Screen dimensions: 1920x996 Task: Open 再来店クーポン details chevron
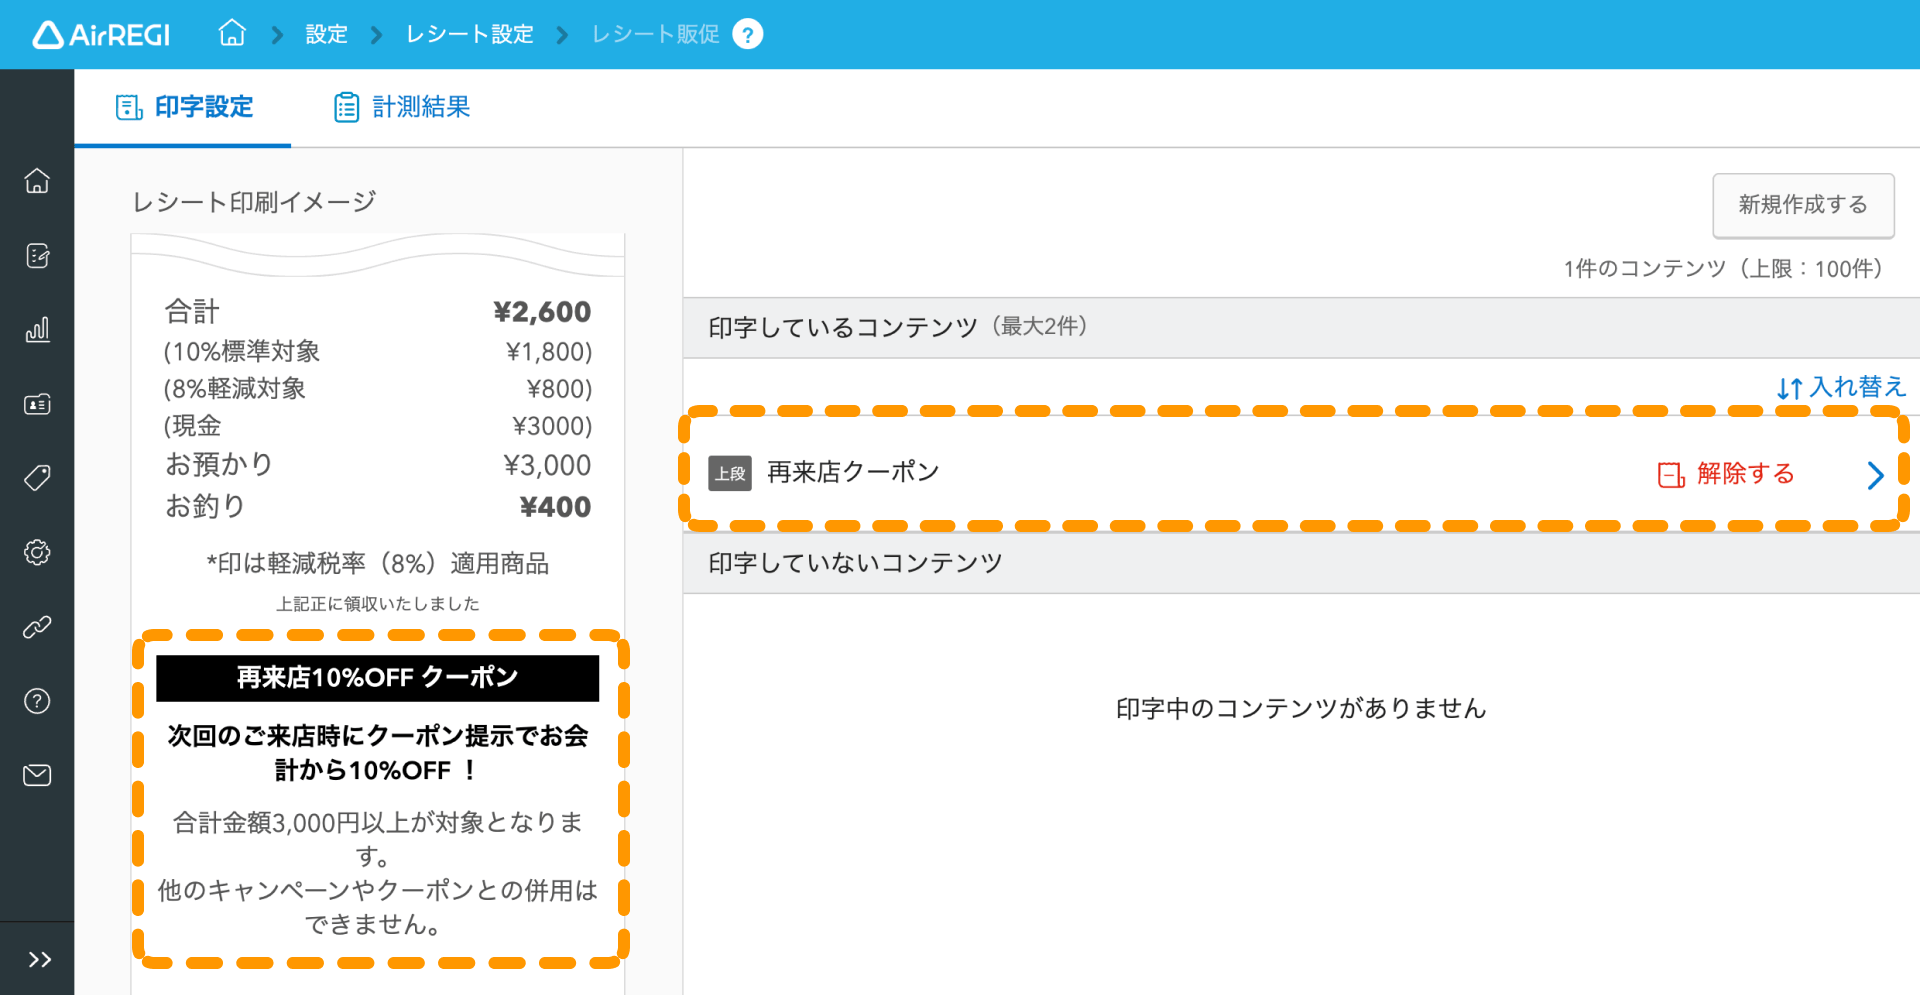(x=1876, y=475)
